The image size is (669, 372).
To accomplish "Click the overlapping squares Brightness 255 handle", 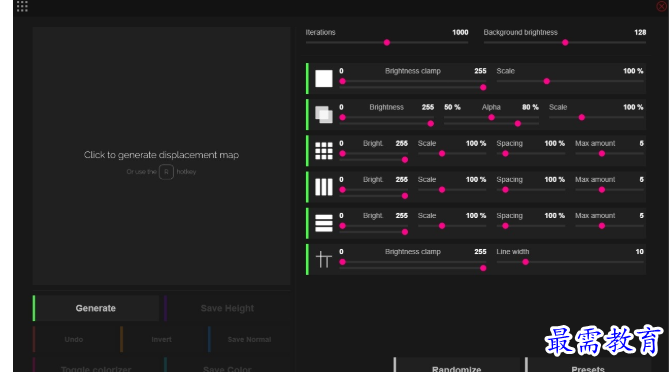I will point(430,124).
